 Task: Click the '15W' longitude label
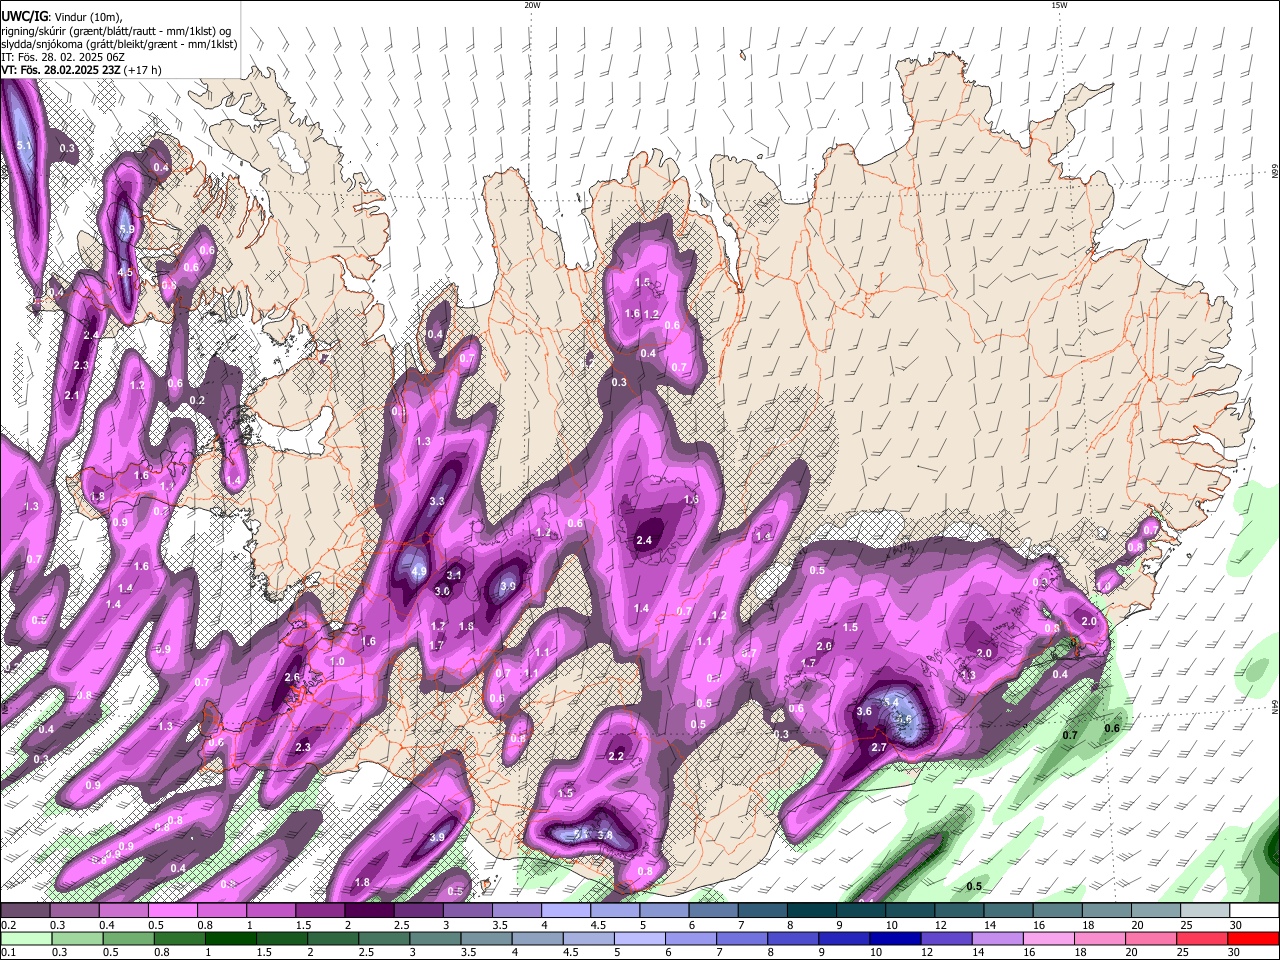click(1059, 5)
